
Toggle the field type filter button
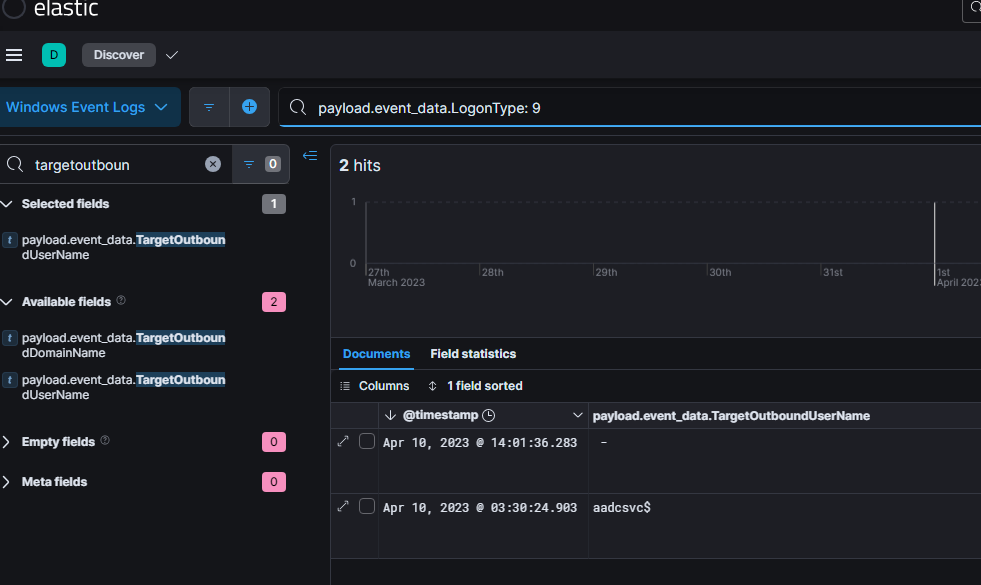(260, 164)
